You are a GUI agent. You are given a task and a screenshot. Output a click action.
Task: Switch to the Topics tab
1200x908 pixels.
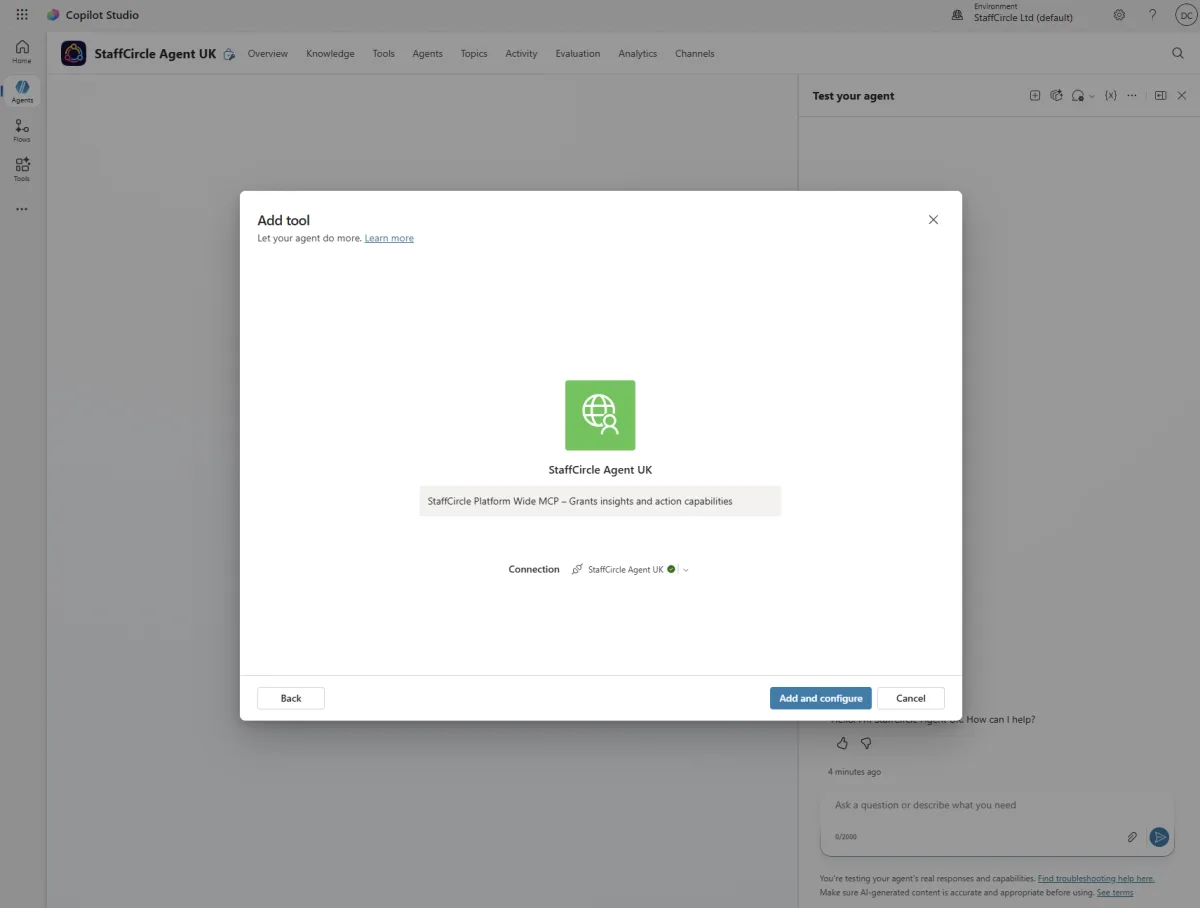pos(474,54)
